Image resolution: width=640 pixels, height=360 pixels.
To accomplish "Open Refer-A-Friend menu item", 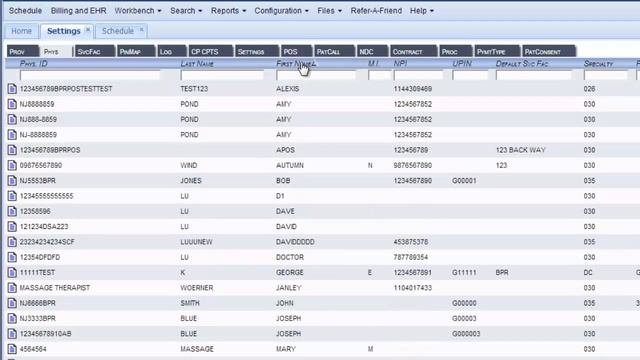I will [376, 11].
